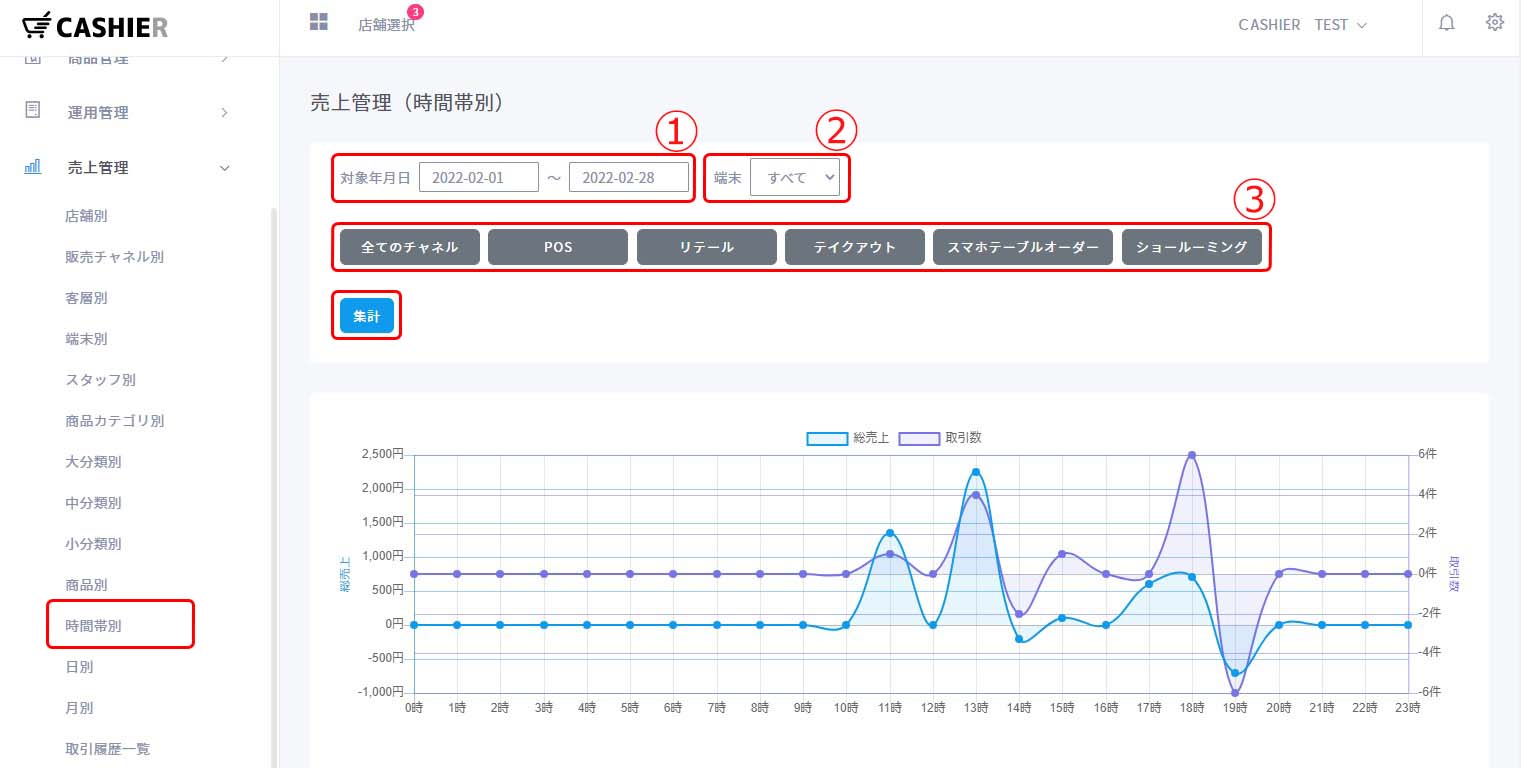1521x768 pixels.
Task: Click the 取引数 low point at 19時
Action: (x=1235, y=692)
